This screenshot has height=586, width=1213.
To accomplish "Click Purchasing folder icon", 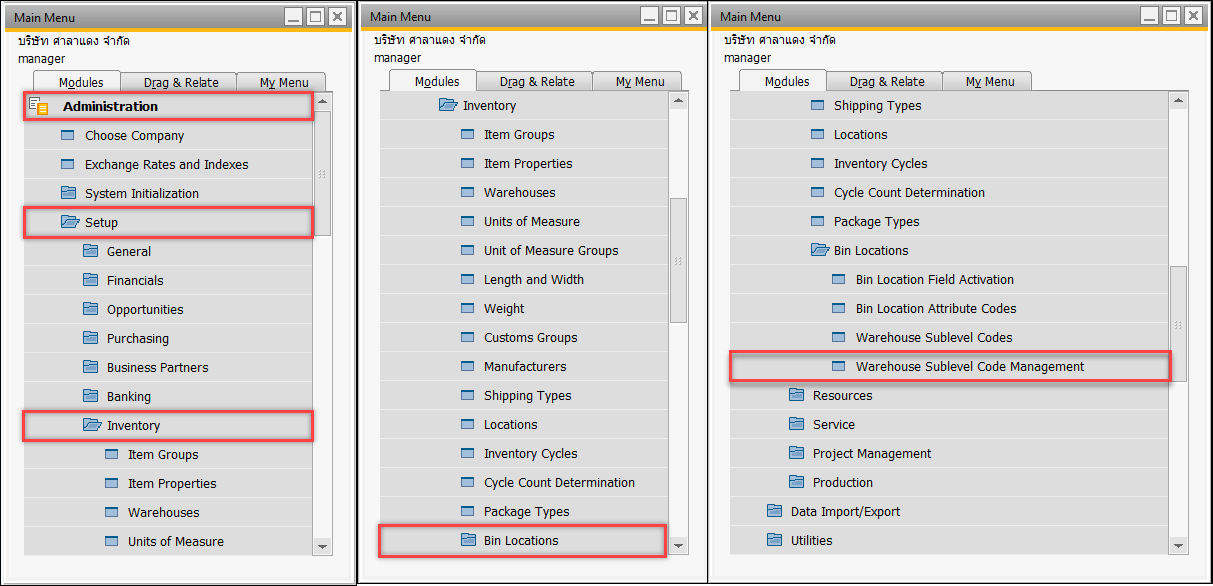I will pyautogui.click(x=90, y=338).
